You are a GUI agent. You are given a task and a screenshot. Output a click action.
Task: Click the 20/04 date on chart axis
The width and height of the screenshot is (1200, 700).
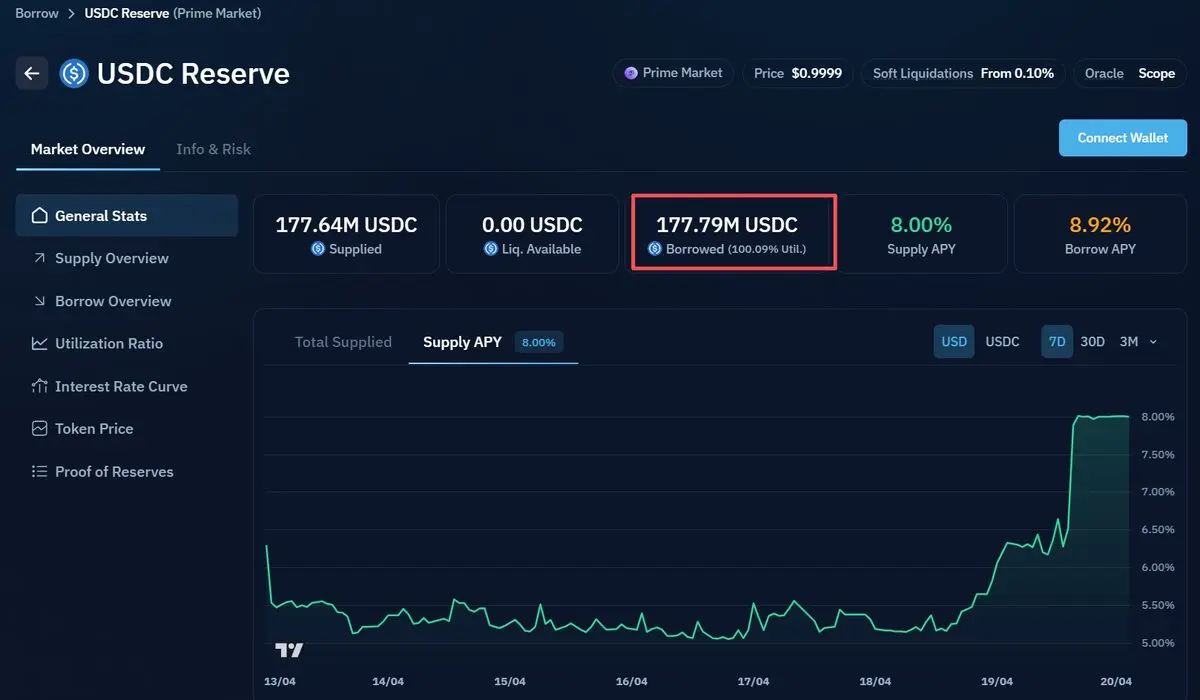coord(1116,681)
